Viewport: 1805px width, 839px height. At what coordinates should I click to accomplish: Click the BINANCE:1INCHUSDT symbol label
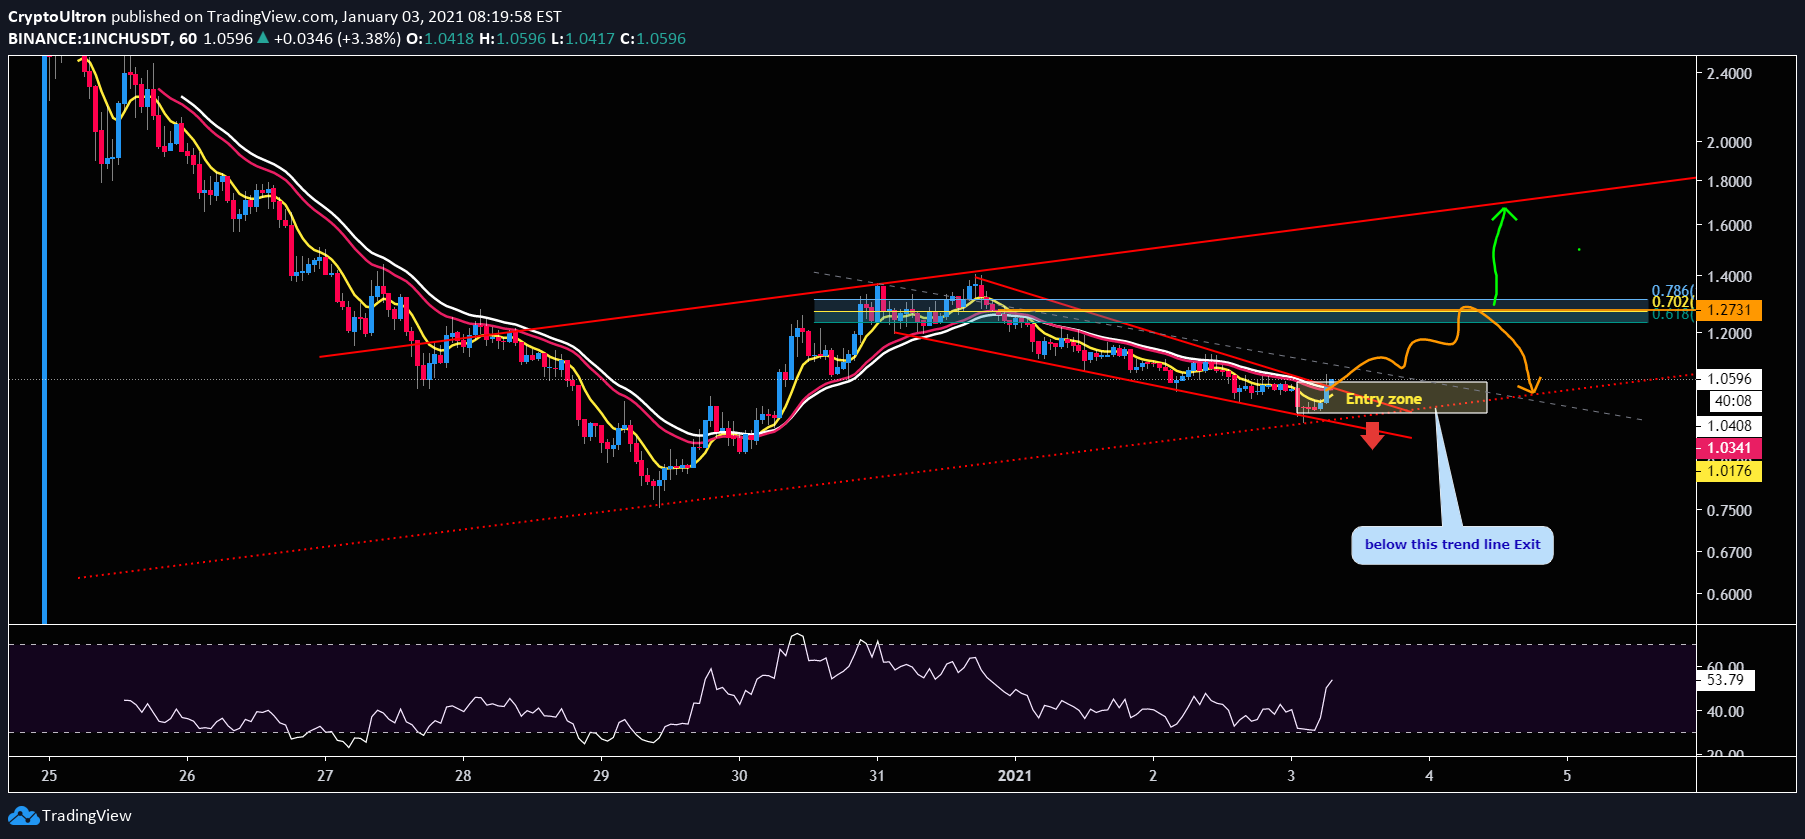88,38
